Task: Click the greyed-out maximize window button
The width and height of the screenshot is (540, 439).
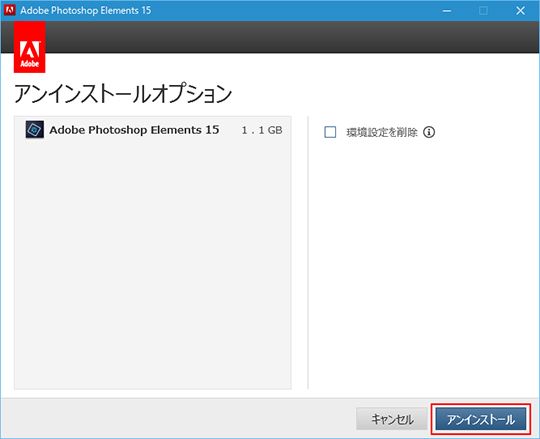Action: (484, 11)
